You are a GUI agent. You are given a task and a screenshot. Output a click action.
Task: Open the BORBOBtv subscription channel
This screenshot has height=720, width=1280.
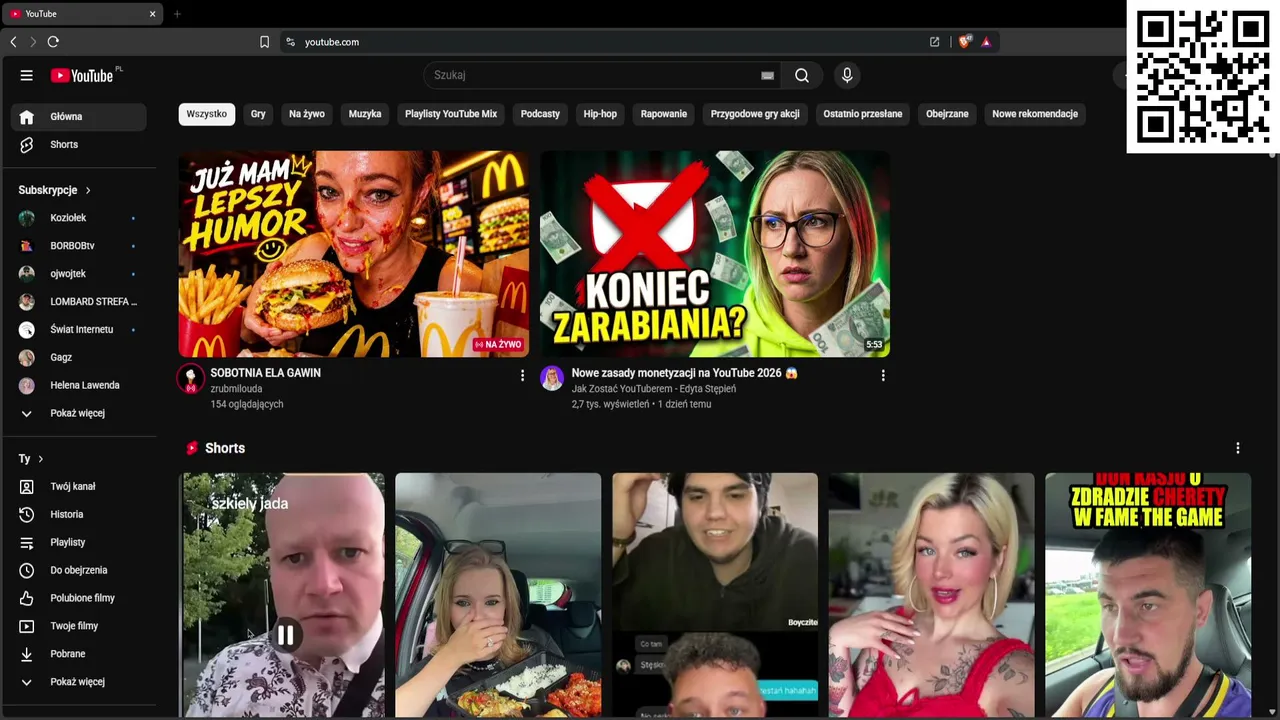point(79,246)
